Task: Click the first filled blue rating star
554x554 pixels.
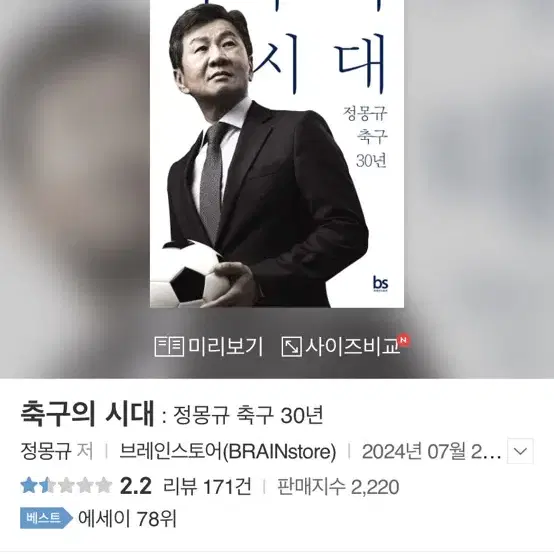Action: pyautogui.click(x=29, y=485)
